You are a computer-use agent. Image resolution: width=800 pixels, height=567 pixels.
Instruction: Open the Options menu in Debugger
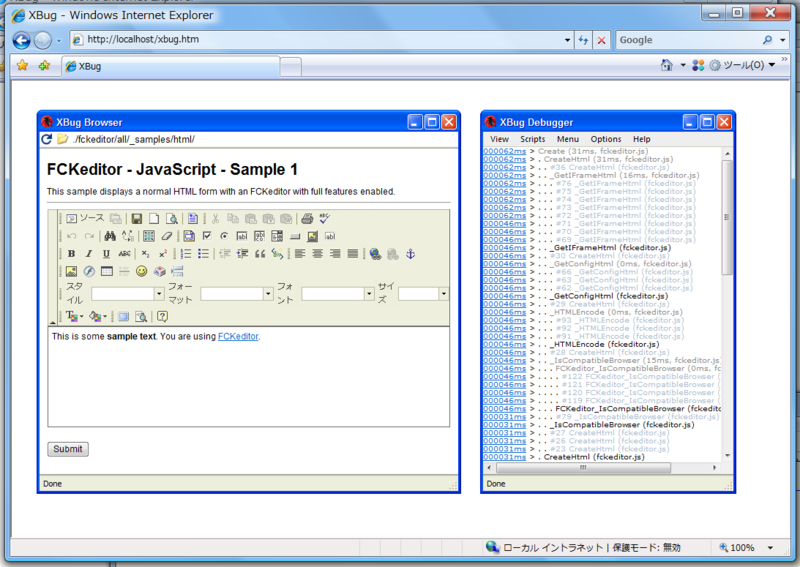click(606, 139)
